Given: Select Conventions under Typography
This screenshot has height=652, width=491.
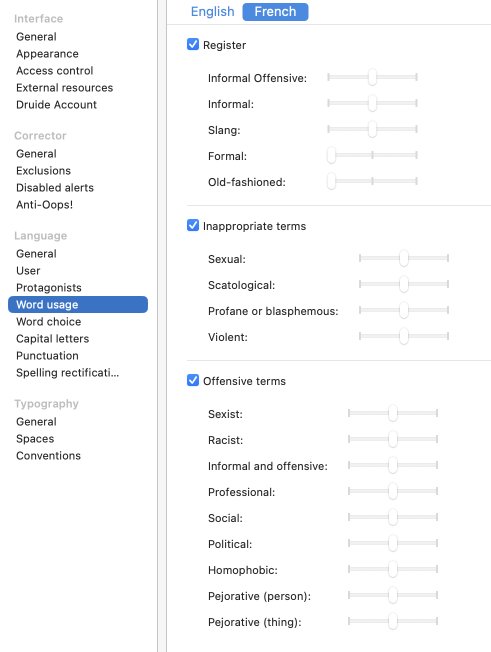Looking at the screenshot, I should [x=48, y=456].
